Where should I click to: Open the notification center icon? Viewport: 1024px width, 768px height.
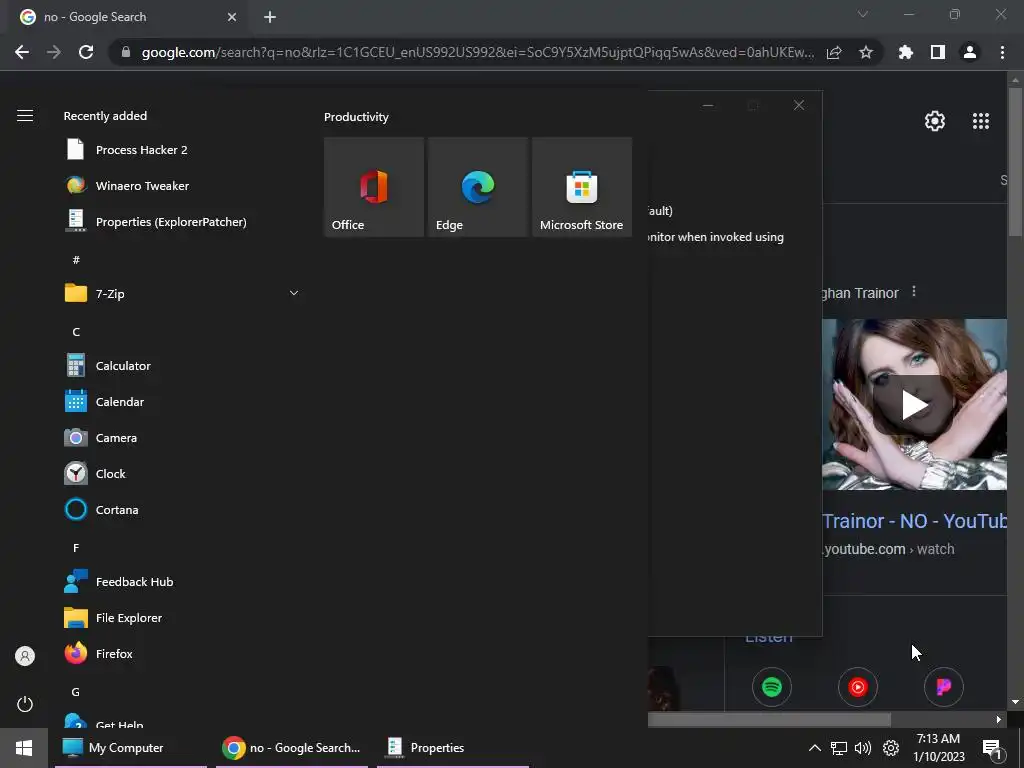pos(991,748)
